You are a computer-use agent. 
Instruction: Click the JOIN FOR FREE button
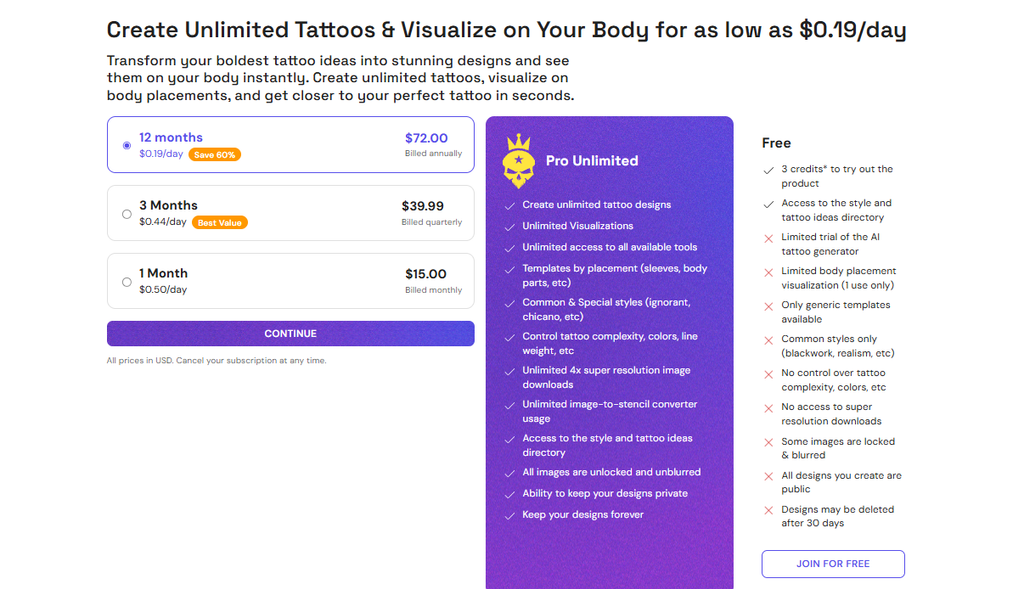coord(833,564)
